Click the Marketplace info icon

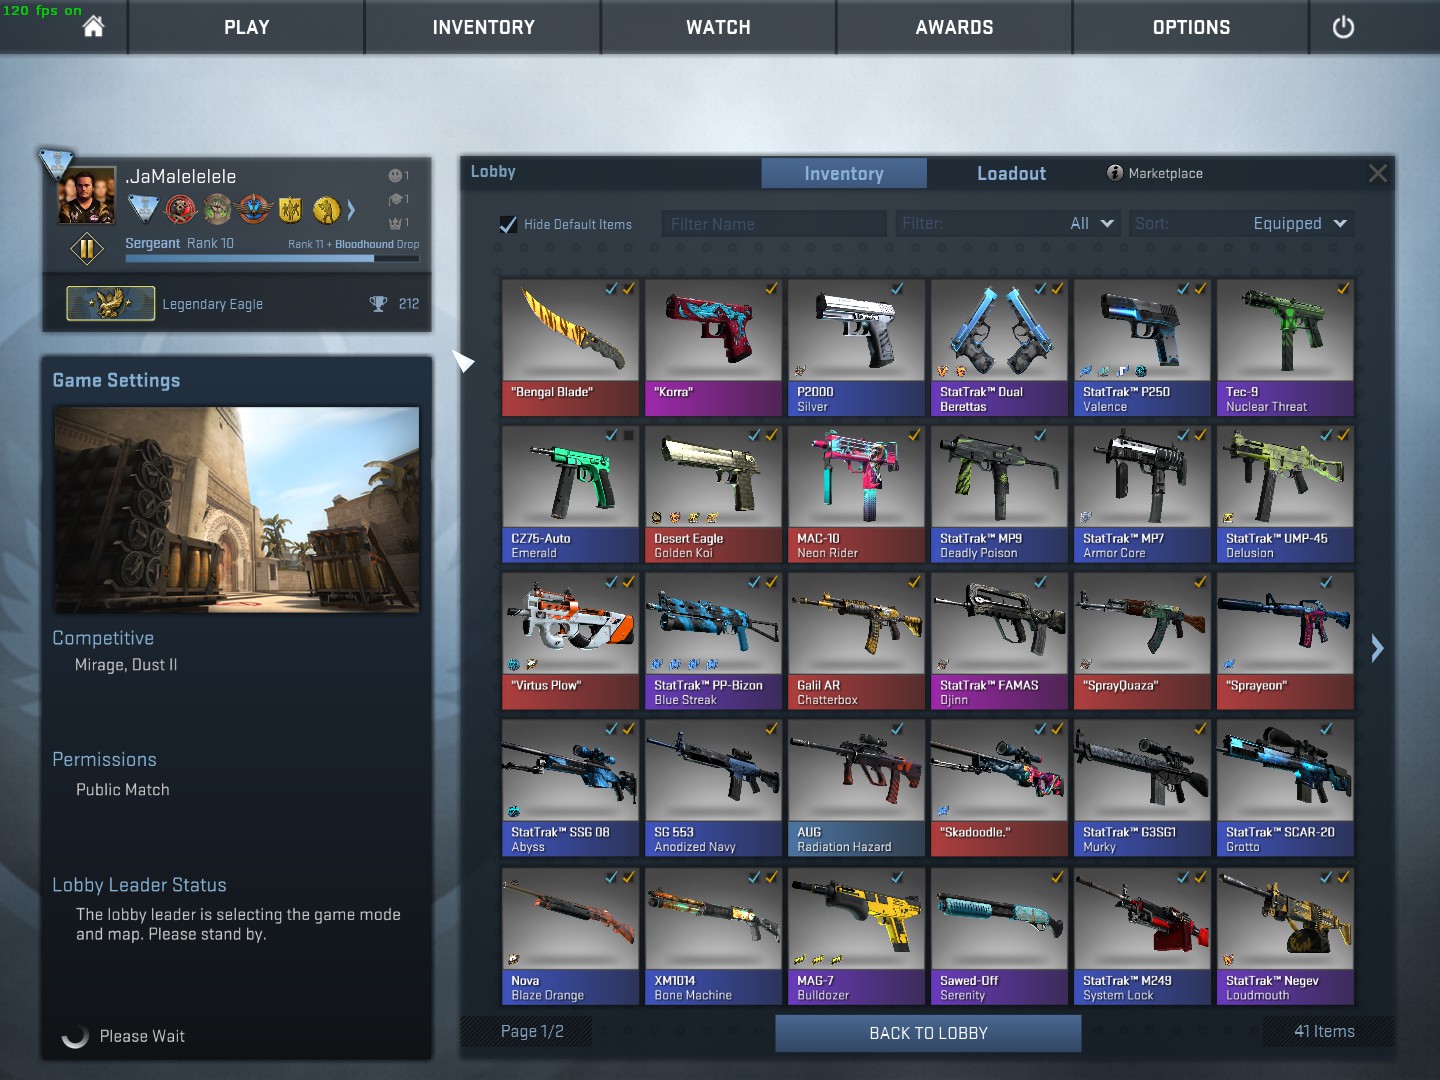tap(1115, 173)
